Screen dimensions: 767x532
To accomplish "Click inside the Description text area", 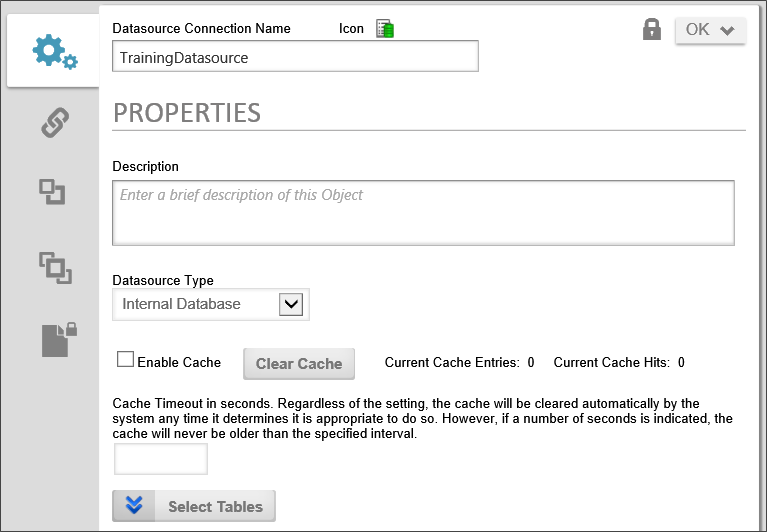I will click(x=423, y=212).
